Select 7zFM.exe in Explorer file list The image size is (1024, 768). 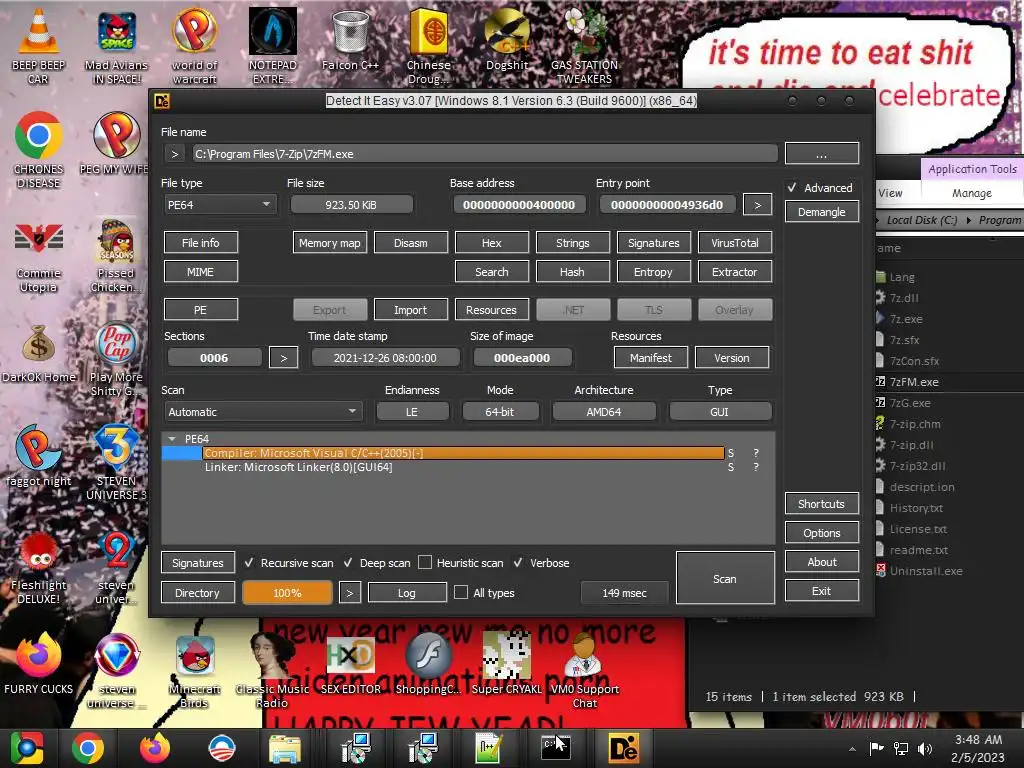pyautogui.click(x=914, y=382)
